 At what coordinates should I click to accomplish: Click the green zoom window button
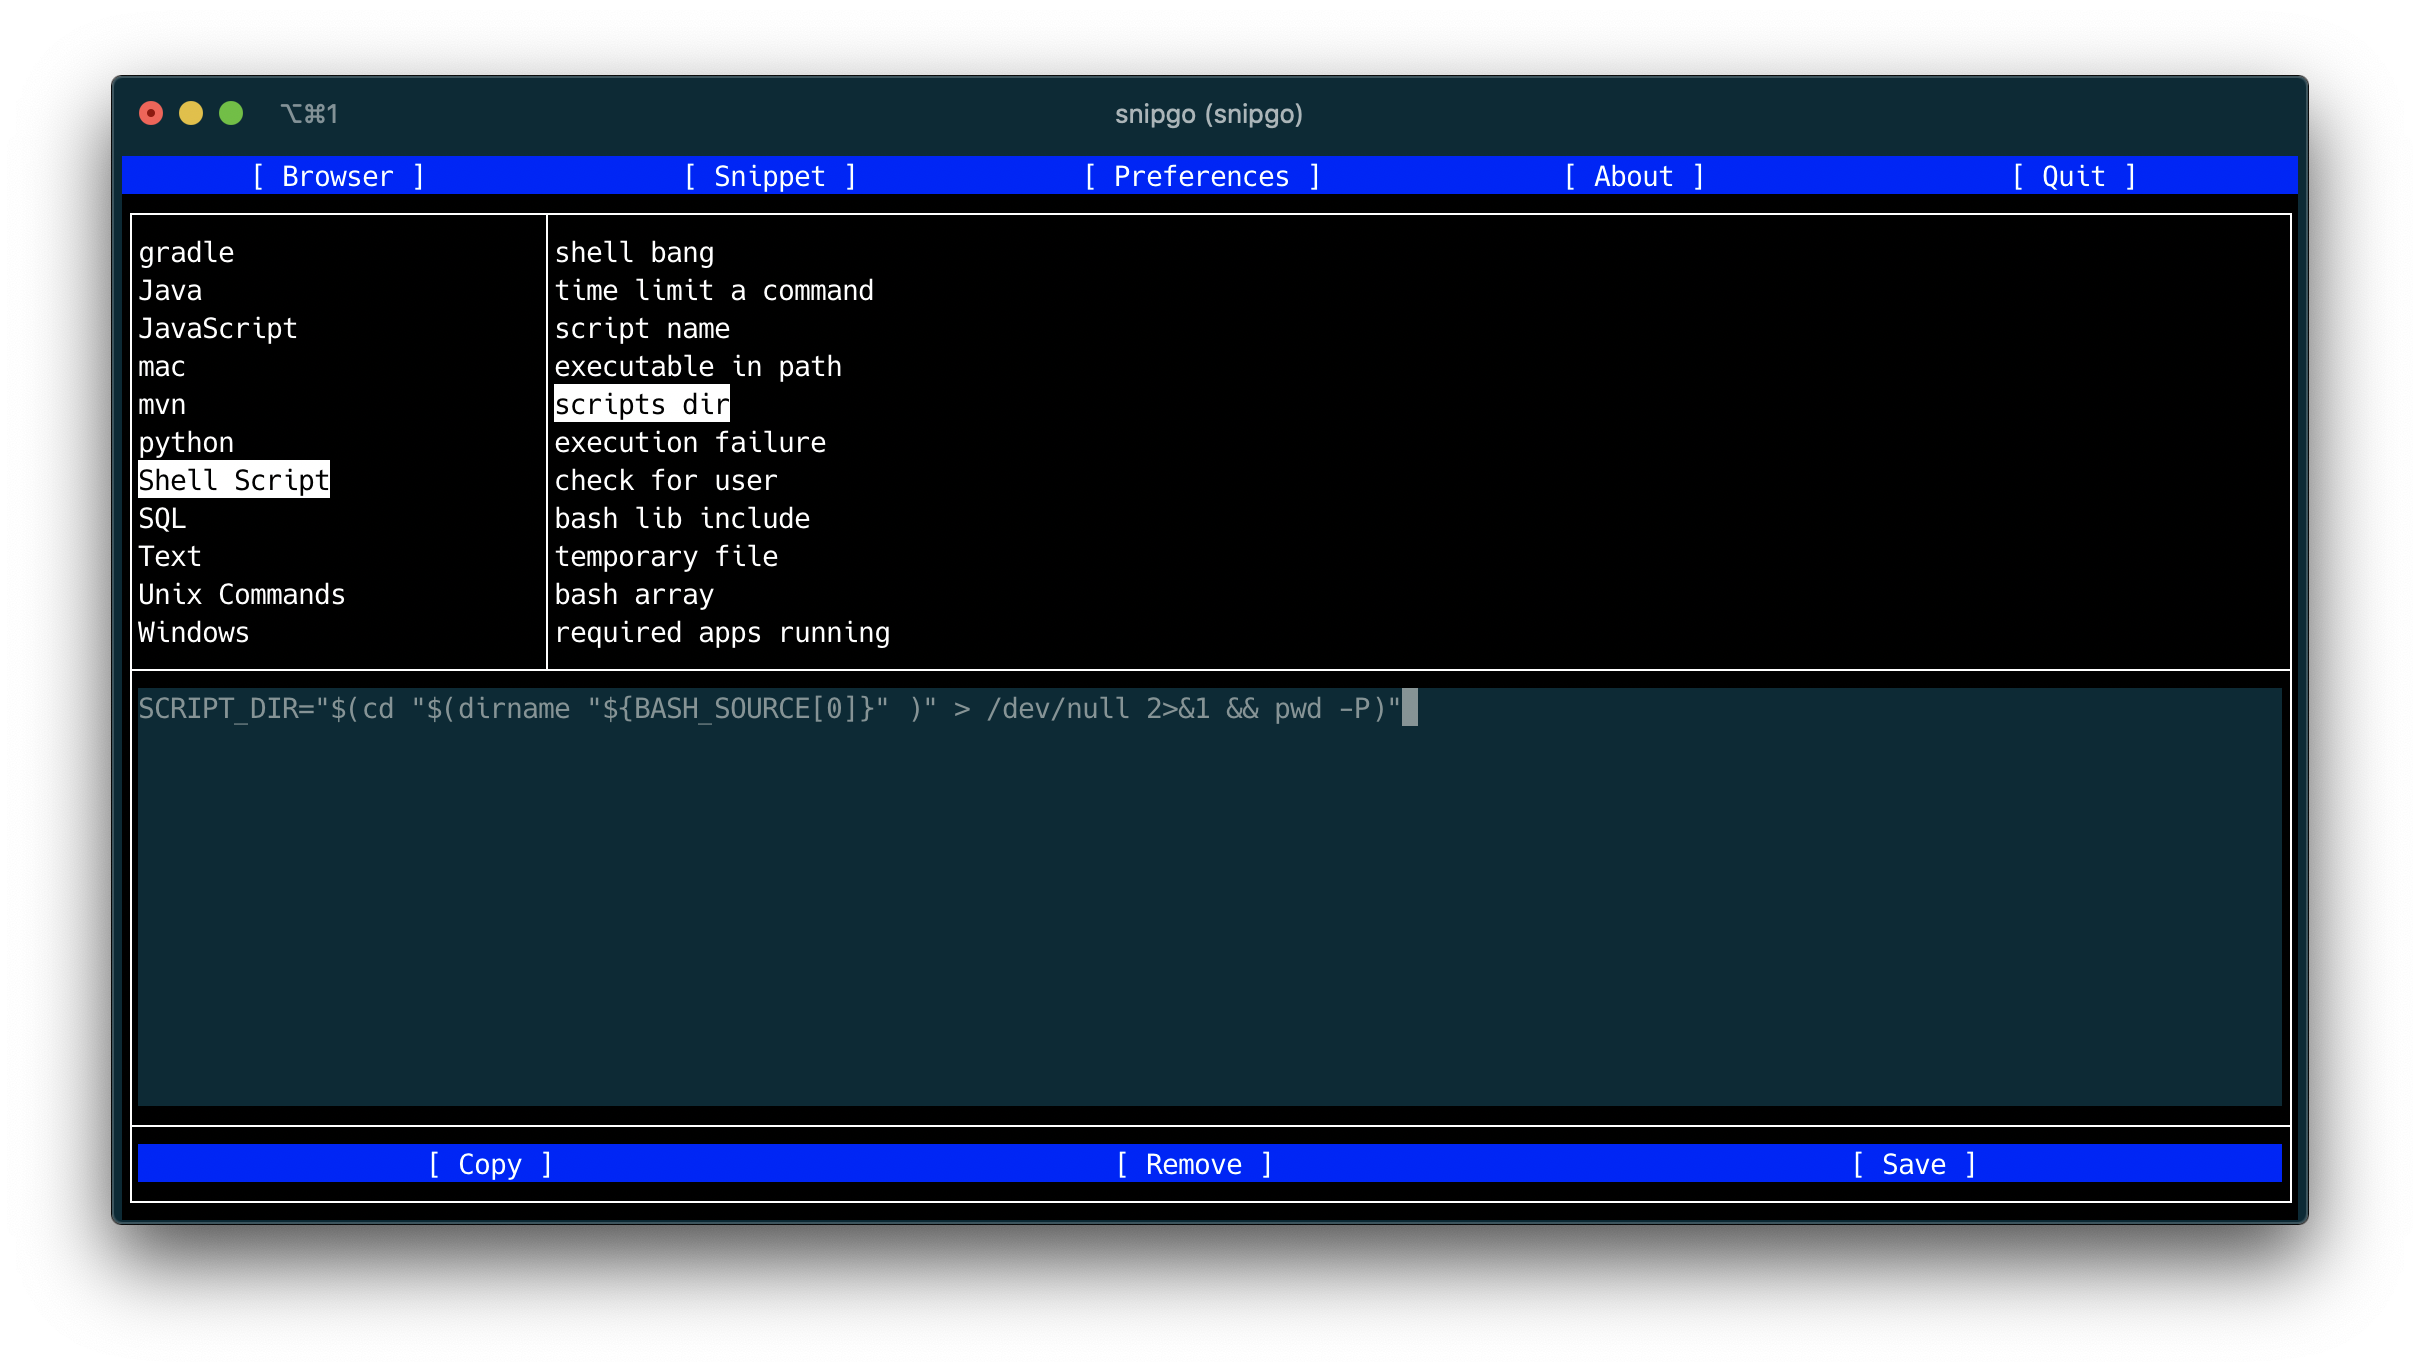[231, 114]
